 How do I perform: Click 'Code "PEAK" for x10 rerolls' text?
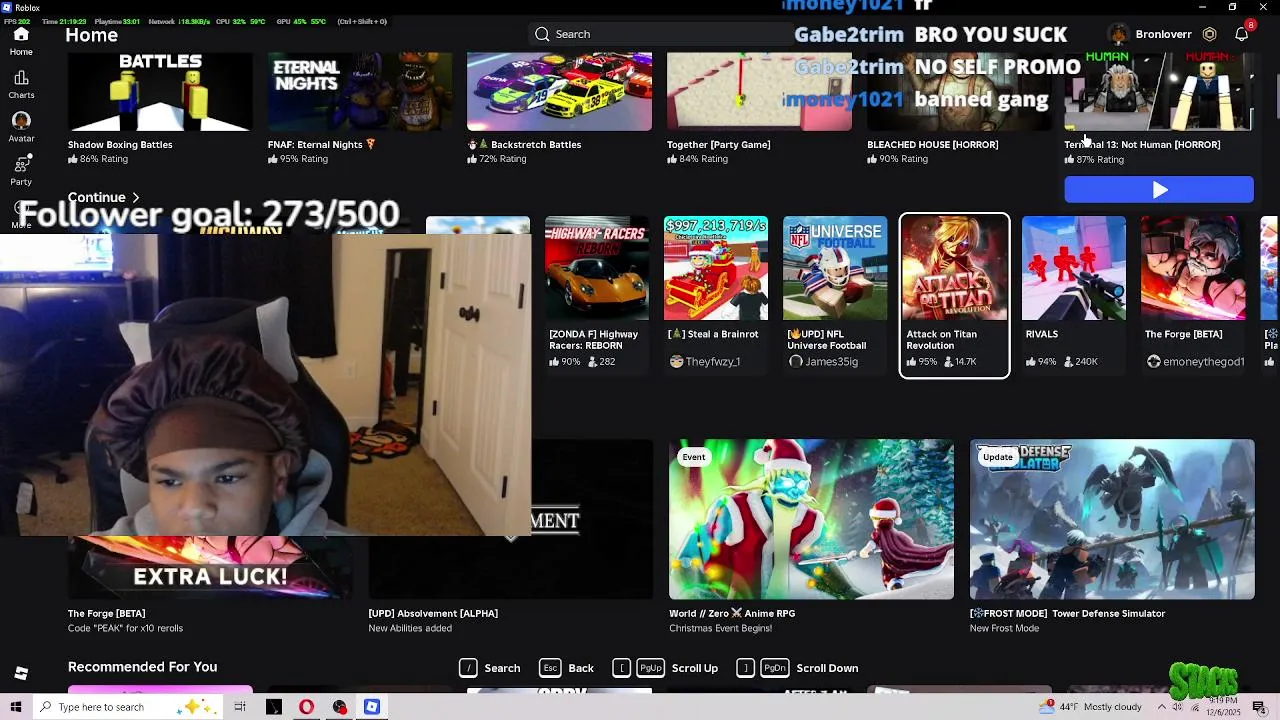(x=125, y=629)
